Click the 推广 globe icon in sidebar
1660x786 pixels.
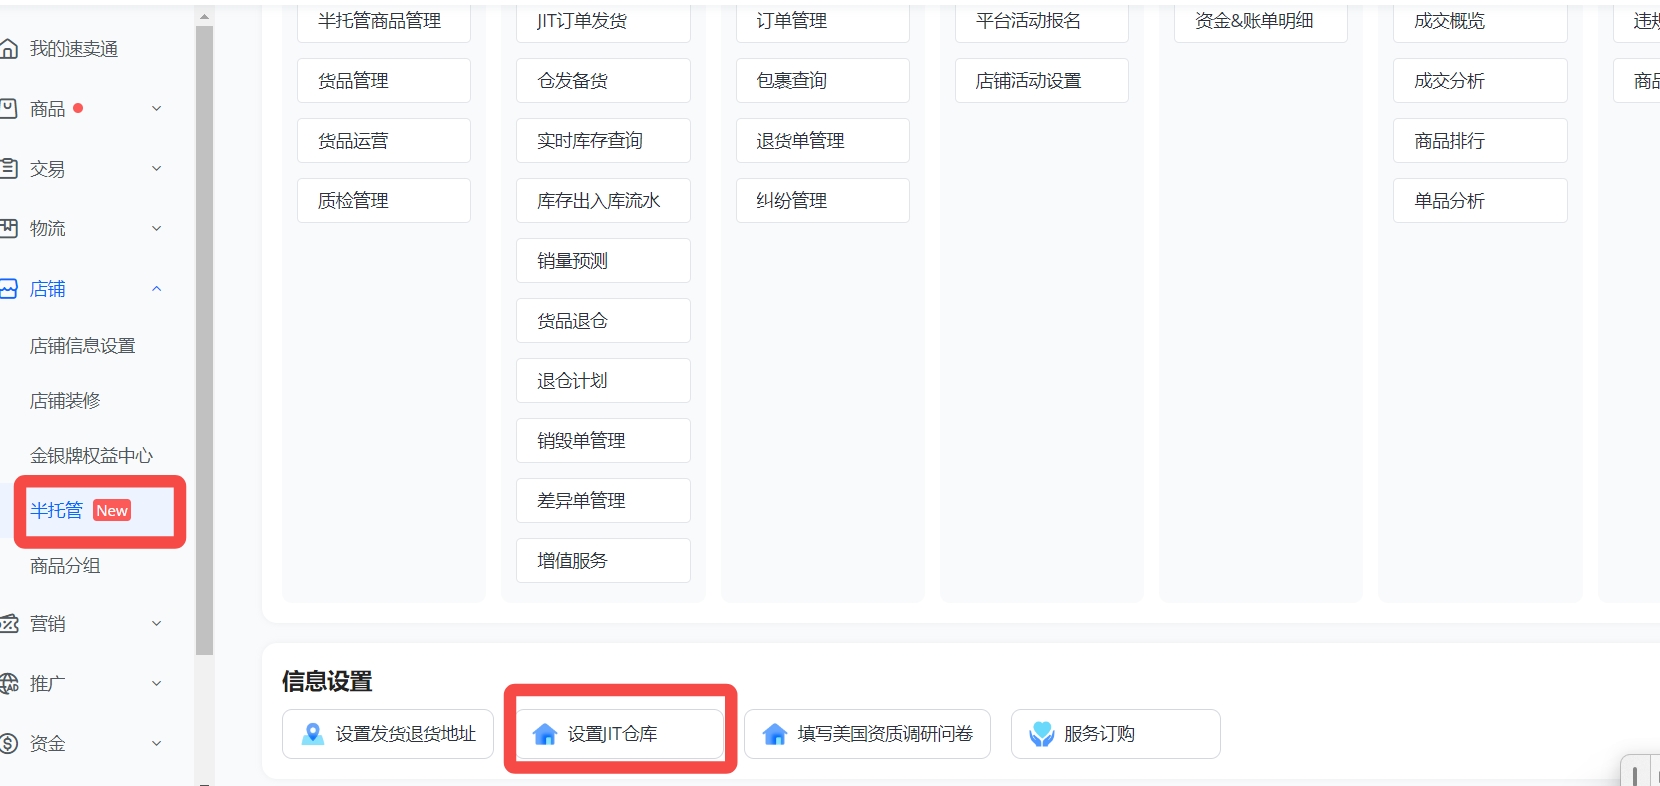(x=9, y=684)
